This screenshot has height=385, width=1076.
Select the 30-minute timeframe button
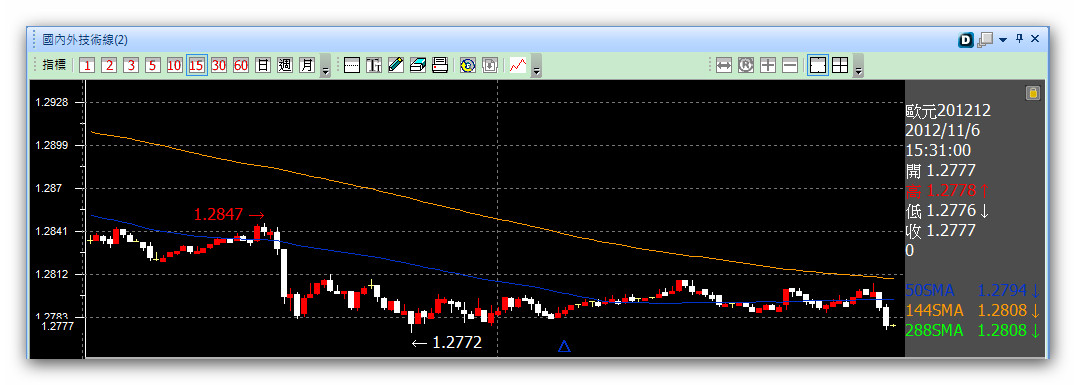point(219,65)
